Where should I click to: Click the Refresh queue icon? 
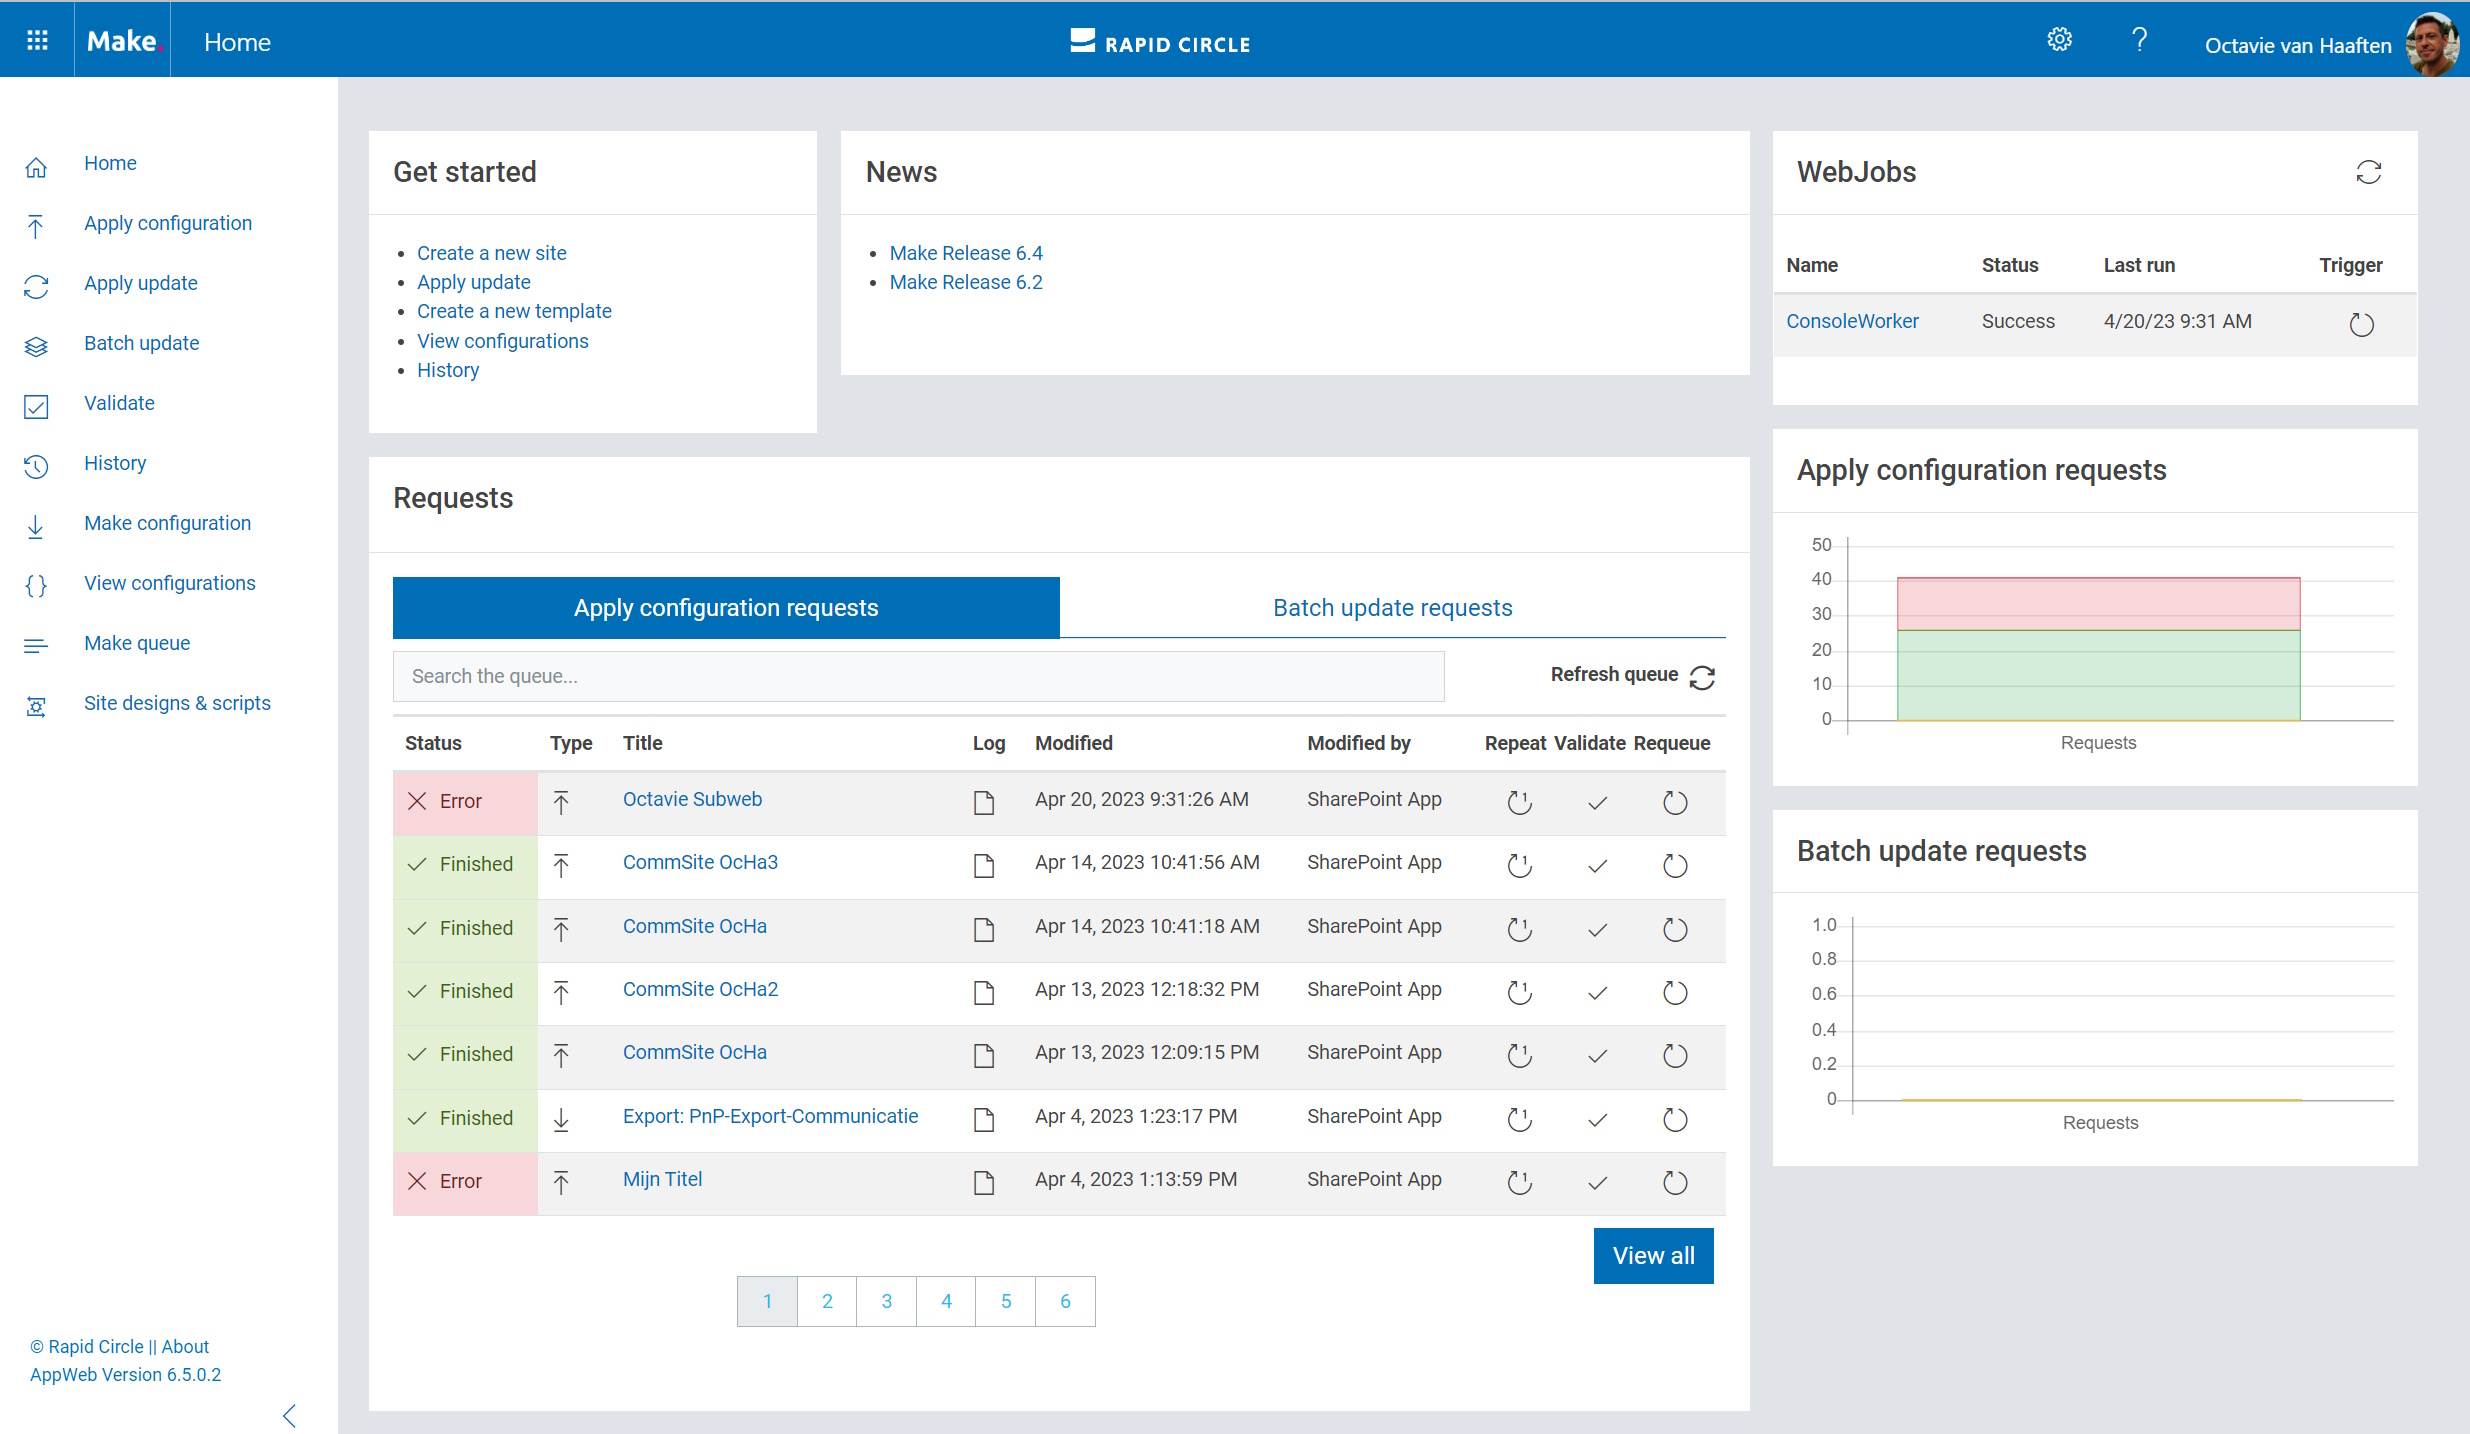point(1702,677)
